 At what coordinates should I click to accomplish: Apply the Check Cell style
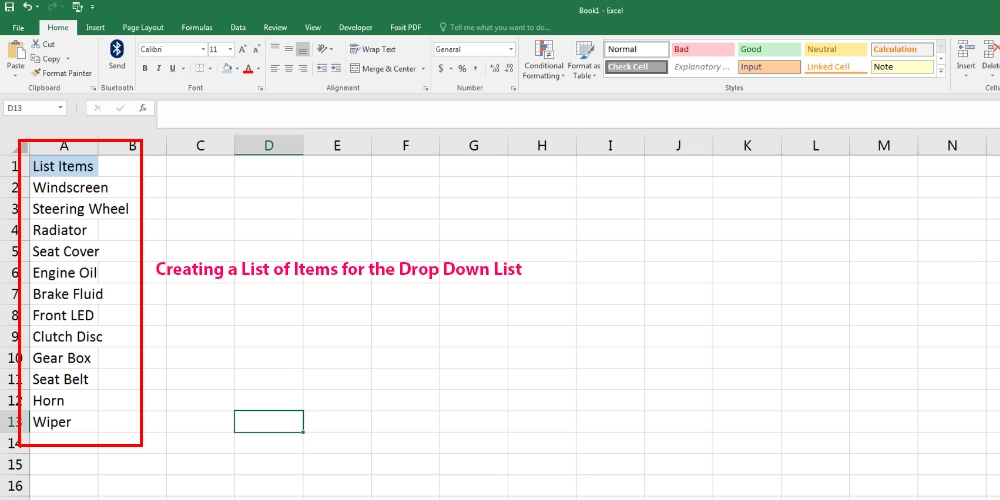(x=636, y=67)
